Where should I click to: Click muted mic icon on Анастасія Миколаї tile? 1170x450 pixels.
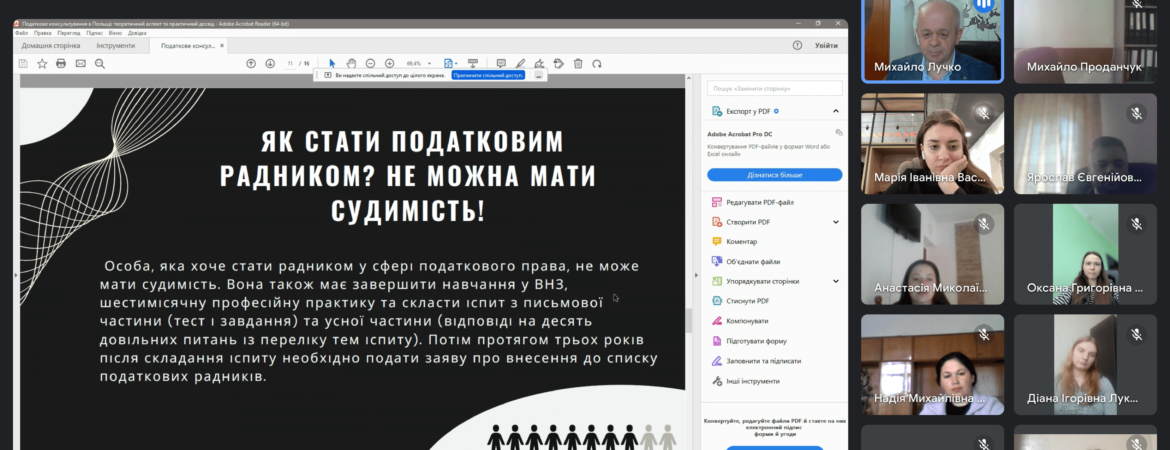(x=983, y=224)
